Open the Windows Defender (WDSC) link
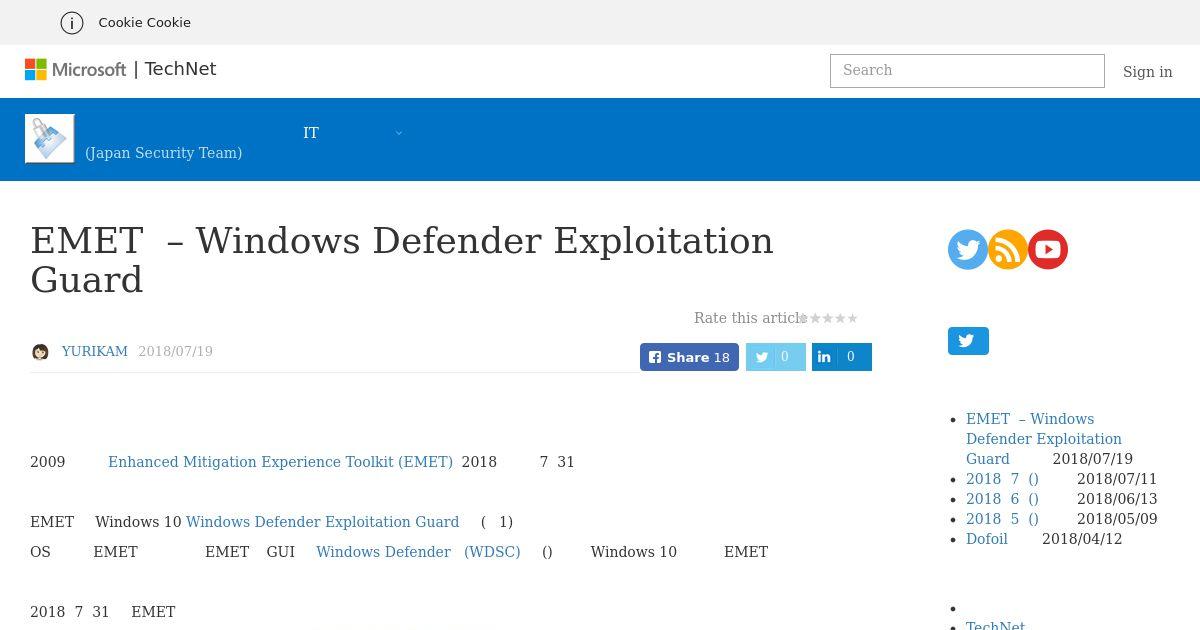This screenshot has height=630, width=1200. (x=418, y=552)
